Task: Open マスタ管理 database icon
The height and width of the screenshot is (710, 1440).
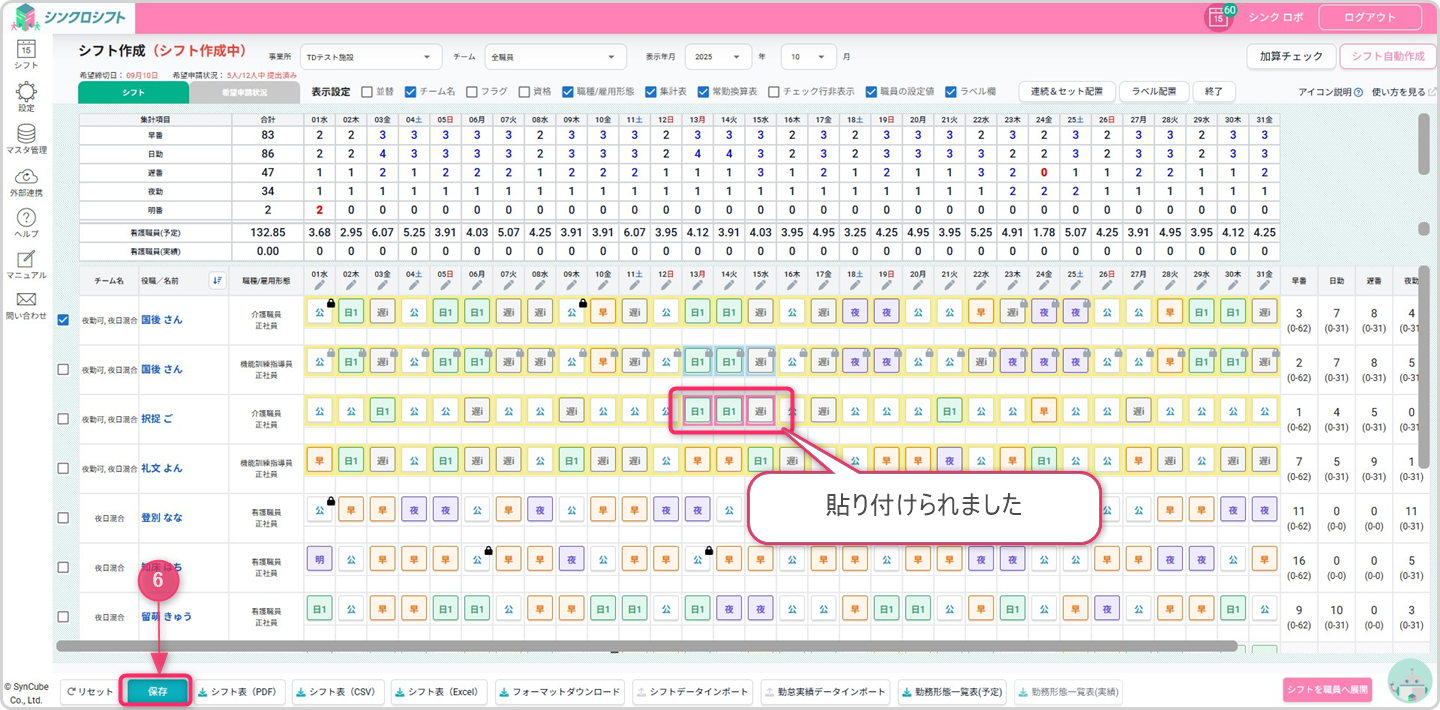Action: click(26, 135)
